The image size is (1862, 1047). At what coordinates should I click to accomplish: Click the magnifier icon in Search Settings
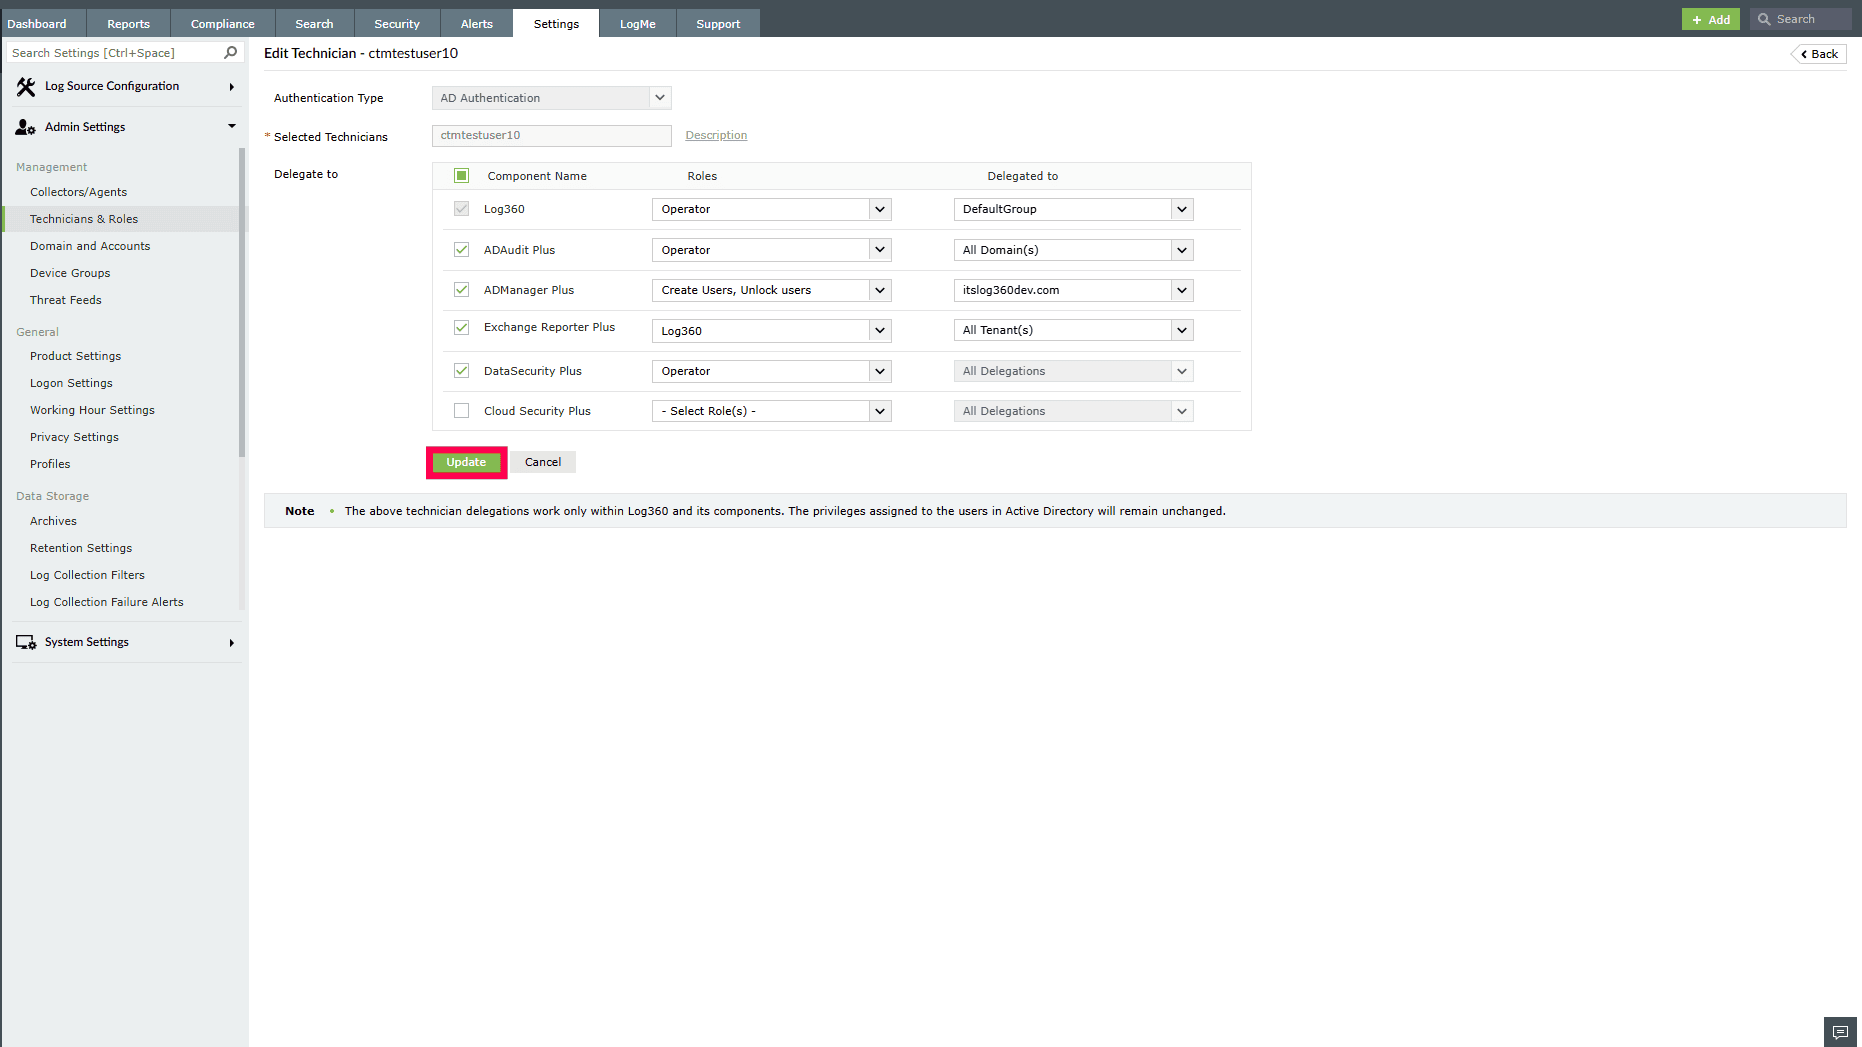[x=231, y=53]
